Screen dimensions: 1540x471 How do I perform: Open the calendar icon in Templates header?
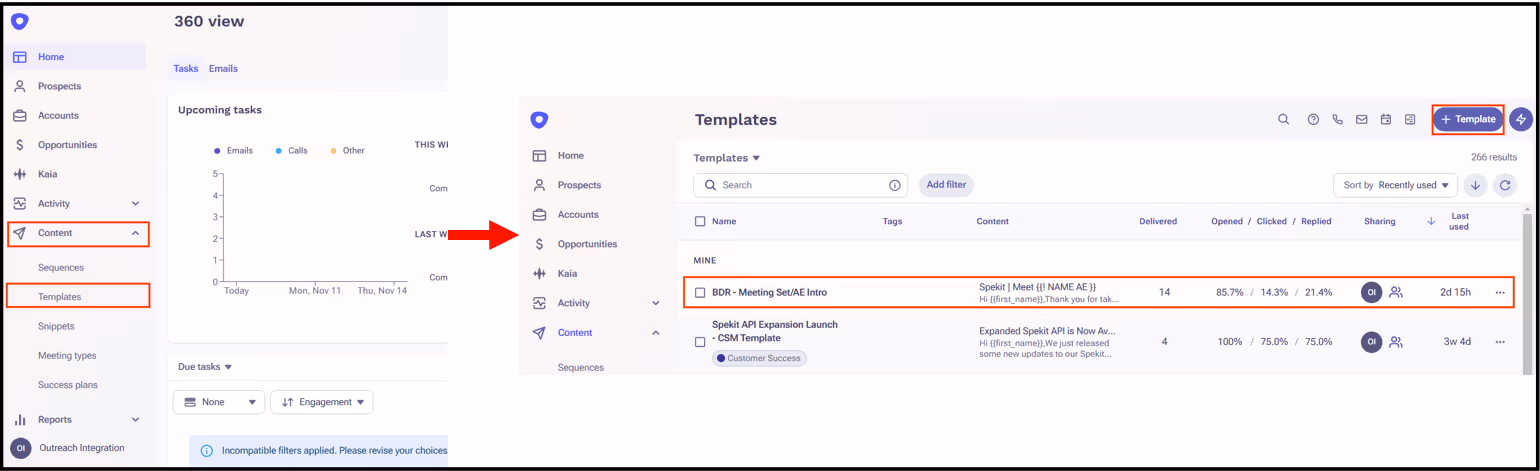(x=1386, y=119)
